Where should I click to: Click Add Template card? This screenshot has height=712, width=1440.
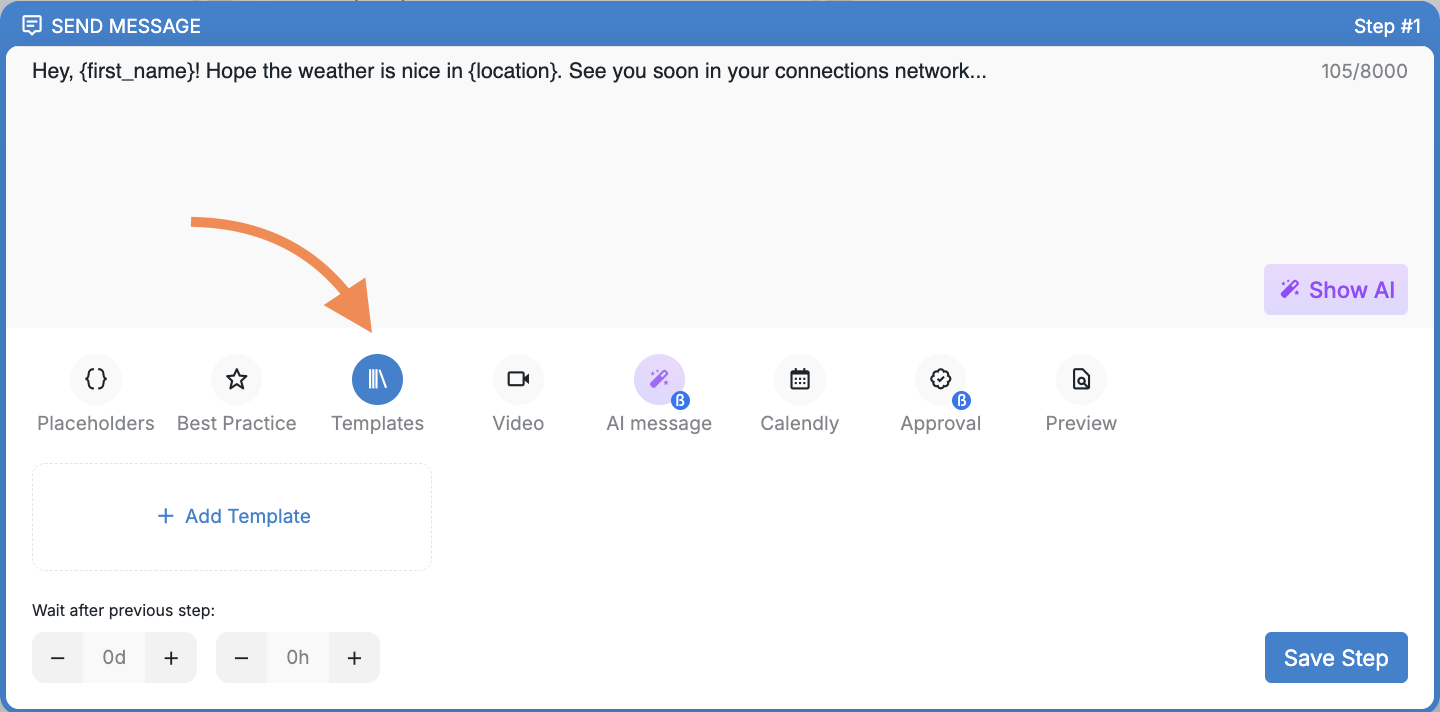click(232, 517)
